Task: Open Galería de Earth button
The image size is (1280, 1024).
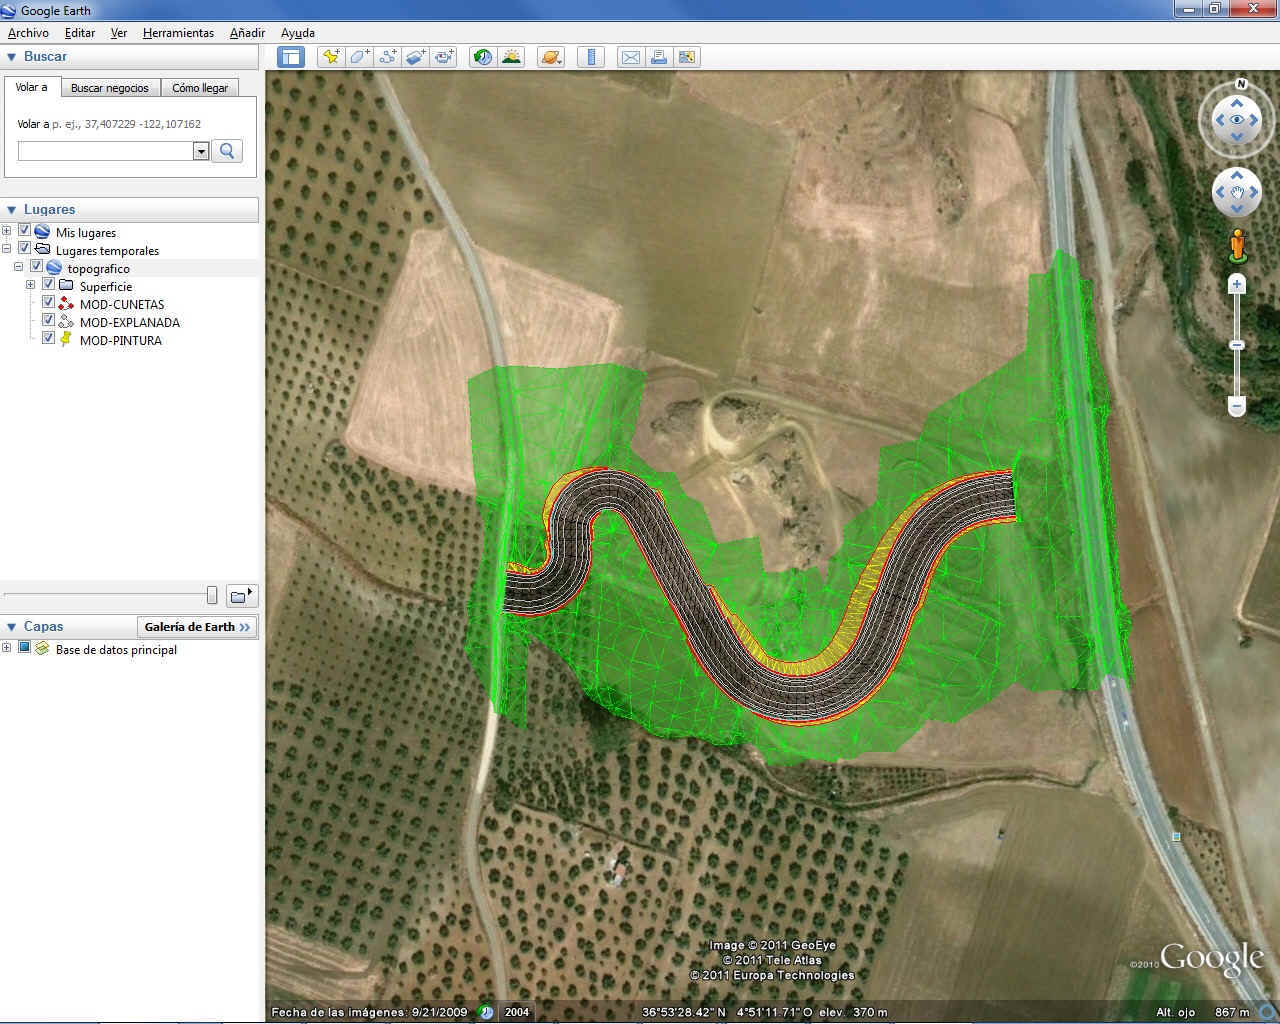Action: pyautogui.click(x=197, y=627)
